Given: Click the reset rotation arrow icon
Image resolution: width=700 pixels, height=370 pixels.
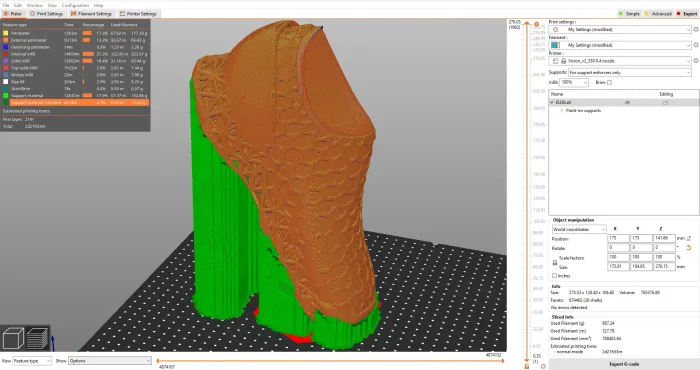Looking at the screenshot, I should (688, 248).
